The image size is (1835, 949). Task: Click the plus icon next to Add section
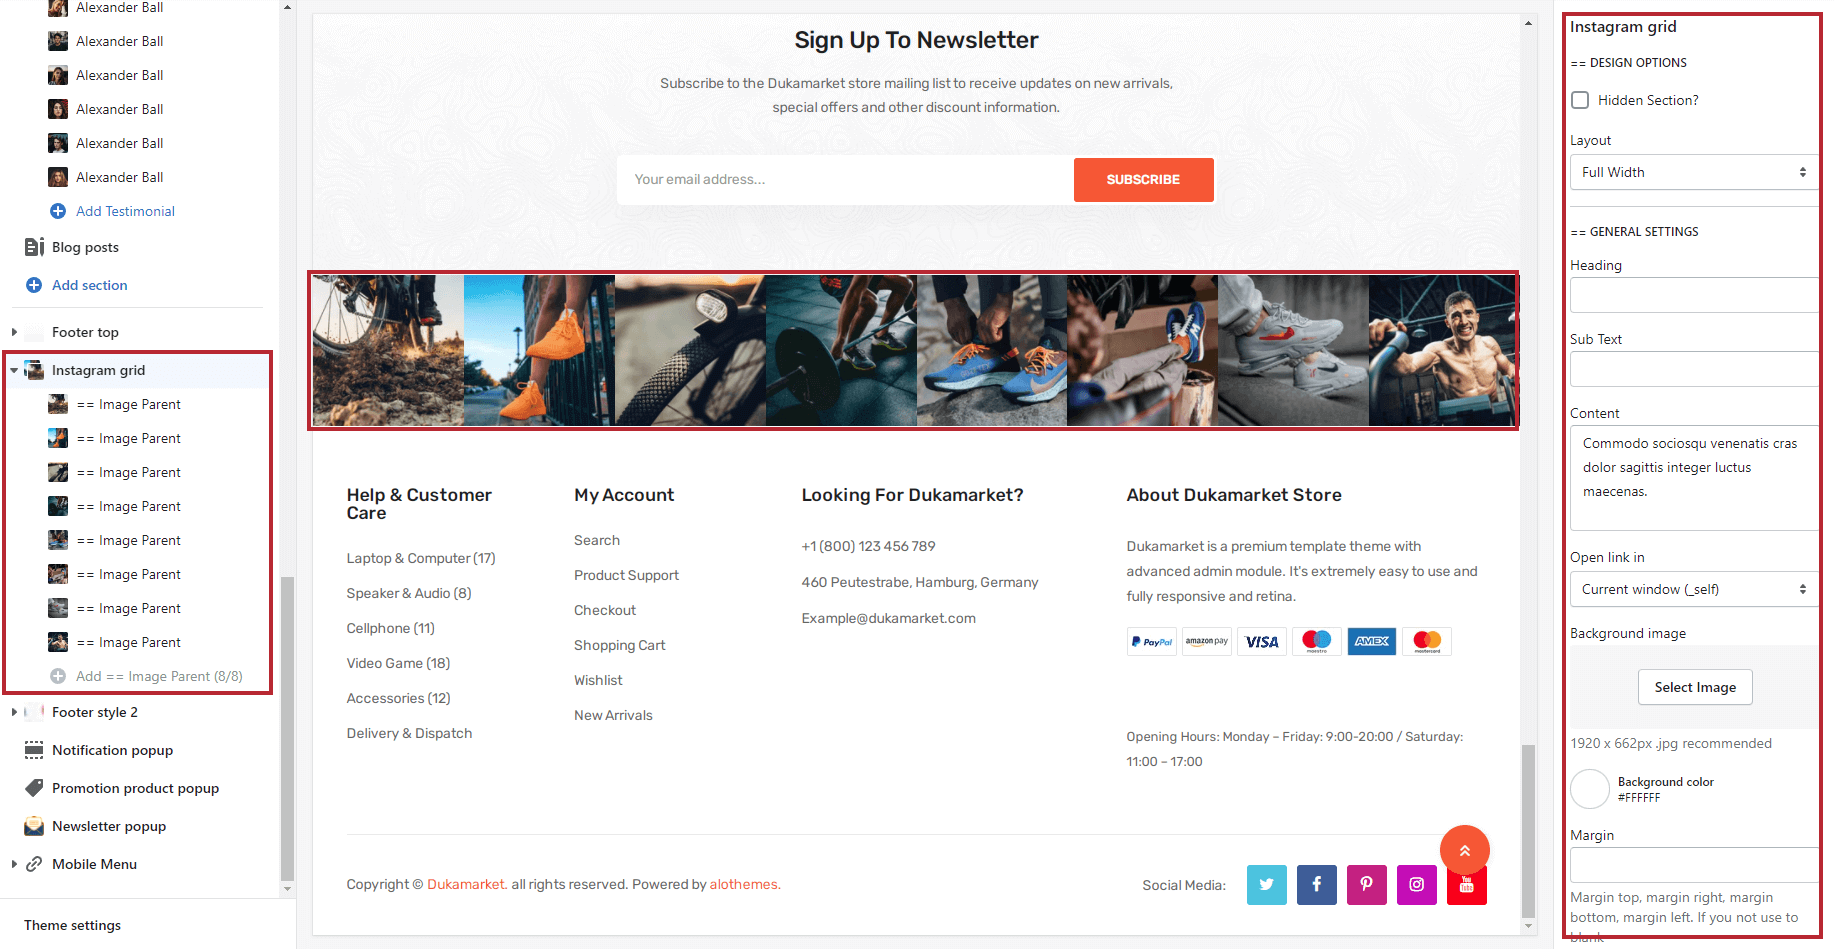point(33,285)
